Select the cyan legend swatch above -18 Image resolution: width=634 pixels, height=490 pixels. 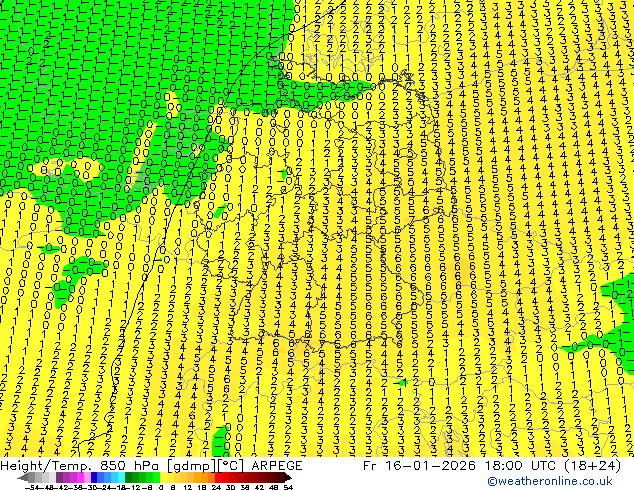(x=121, y=477)
